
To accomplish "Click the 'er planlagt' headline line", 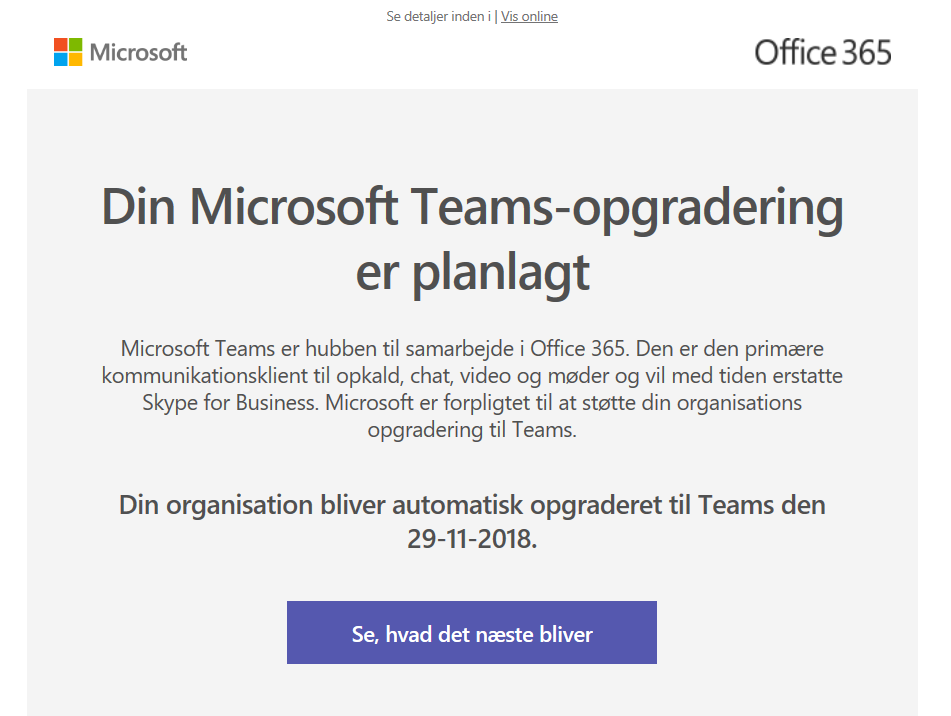I will click(472, 273).
